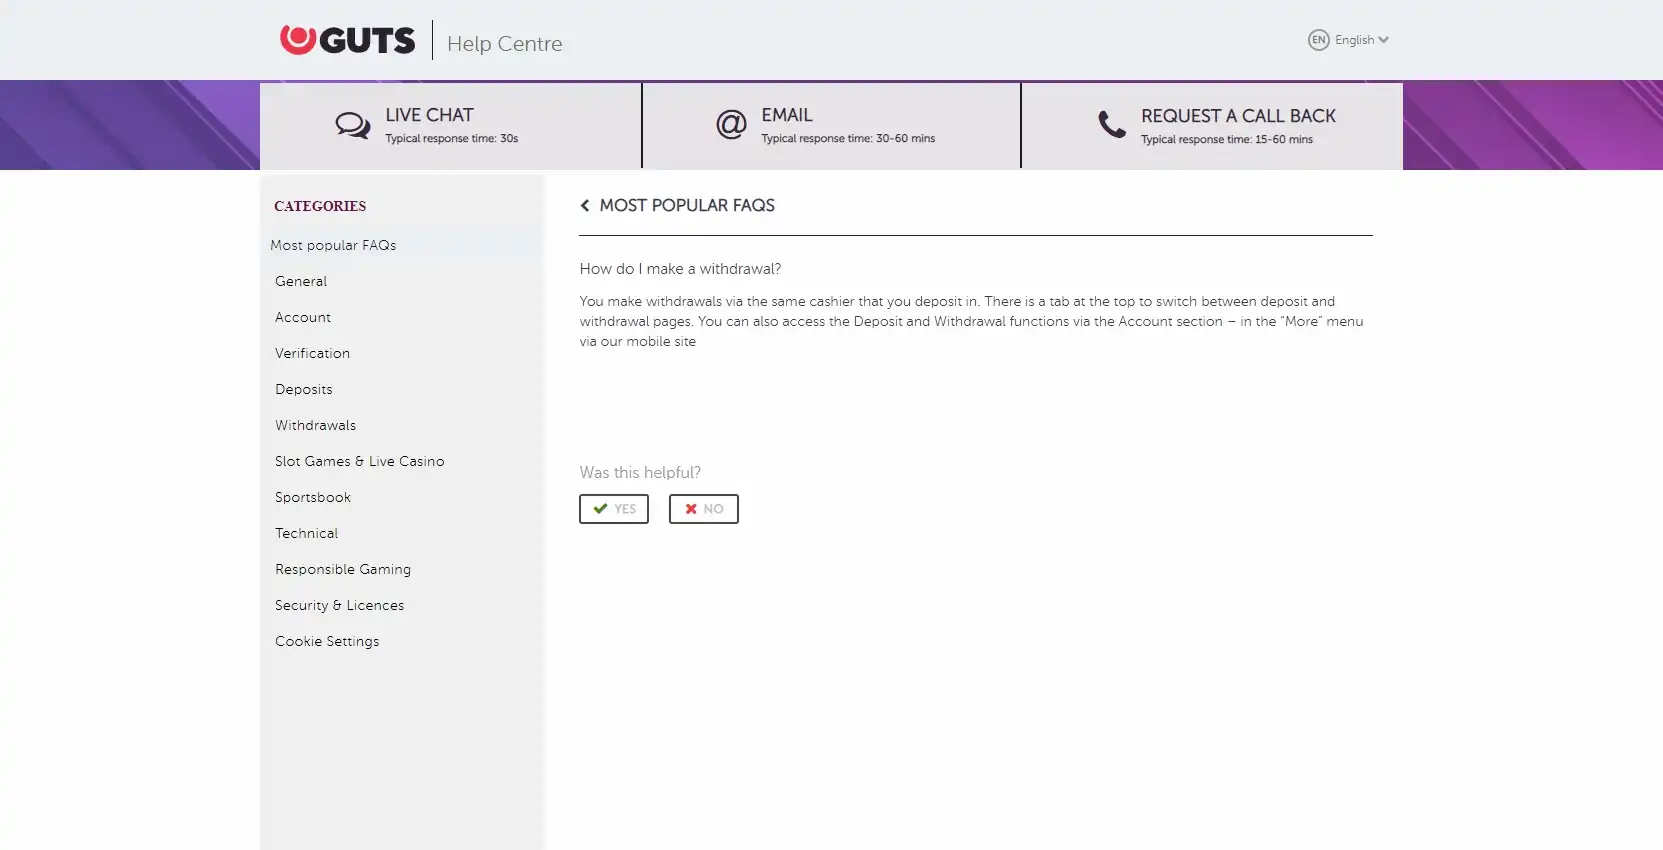This screenshot has width=1663, height=850.
Task: Click the call back phone icon
Action: (x=1111, y=125)
